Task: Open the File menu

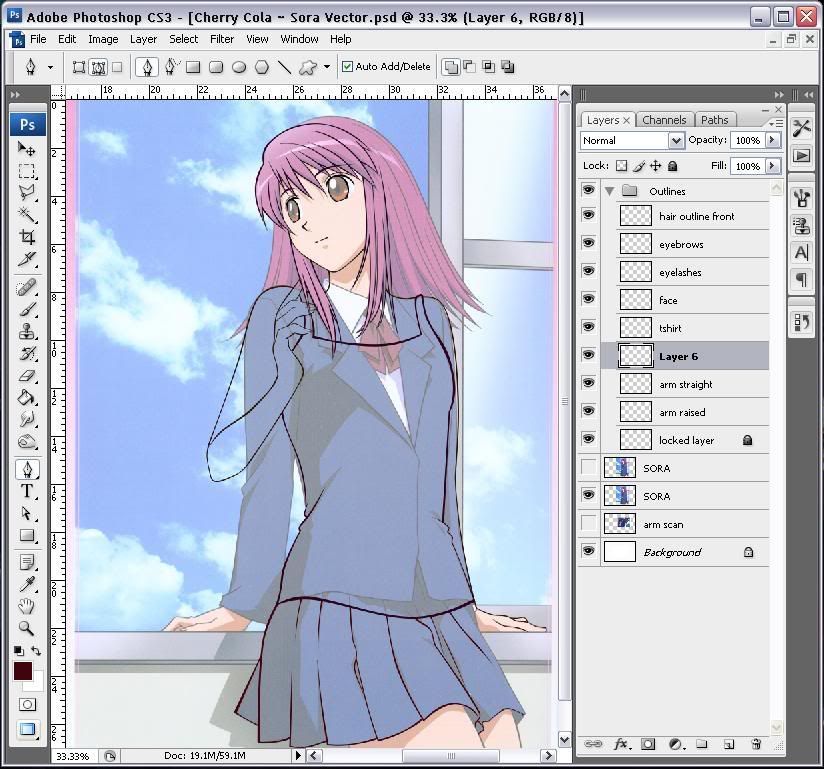Action: (38, 39)
